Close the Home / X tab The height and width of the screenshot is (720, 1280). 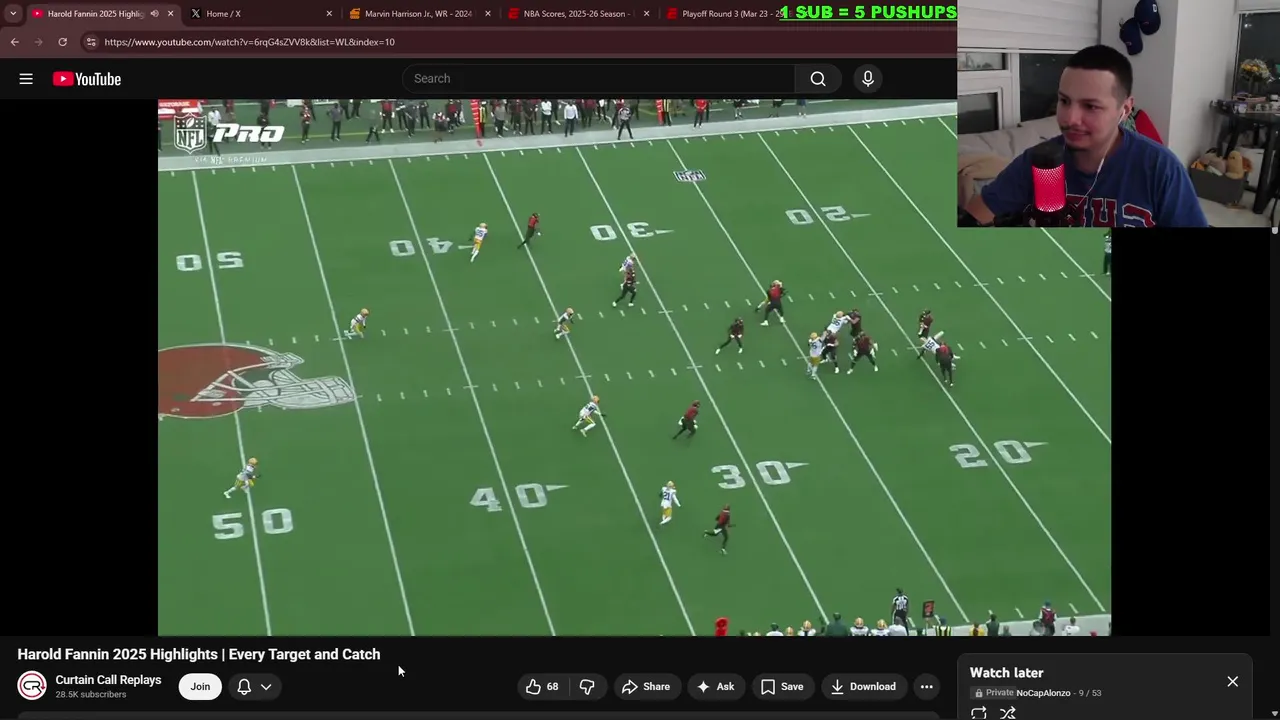point(329,14)
